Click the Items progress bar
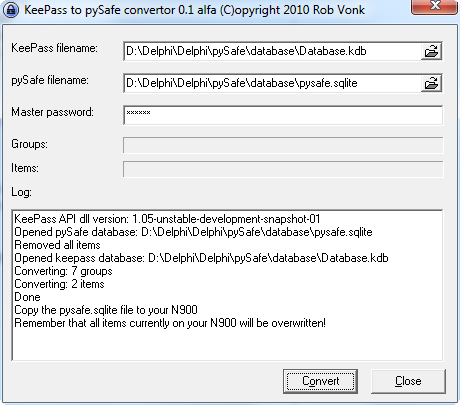460x405 pixels. tap(283, 169)
